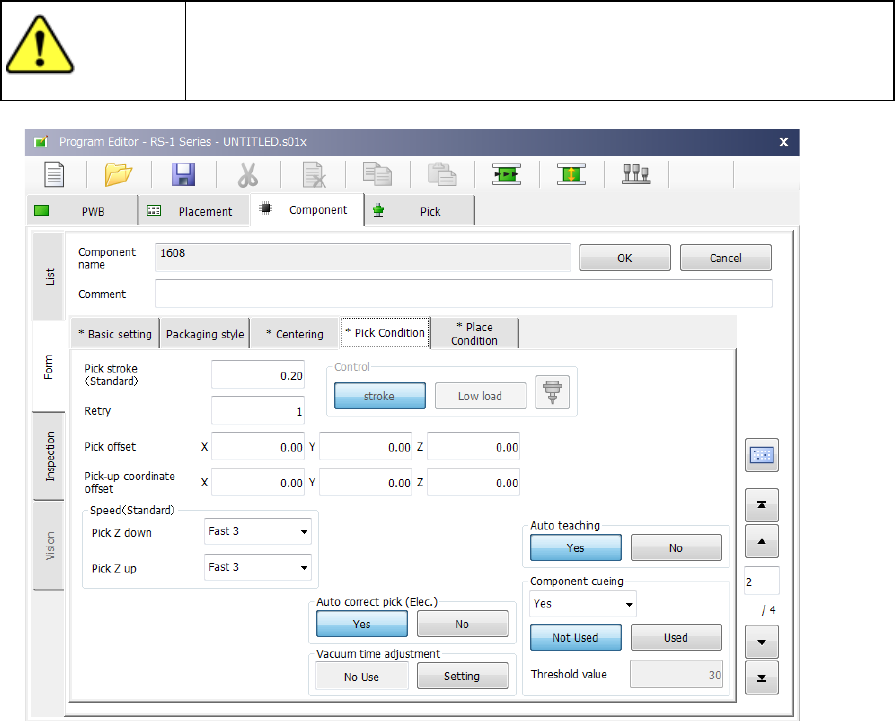This screenshot has height=721, width=895.
Task: Open the Place Condition sub-tab
Action: 475,333
